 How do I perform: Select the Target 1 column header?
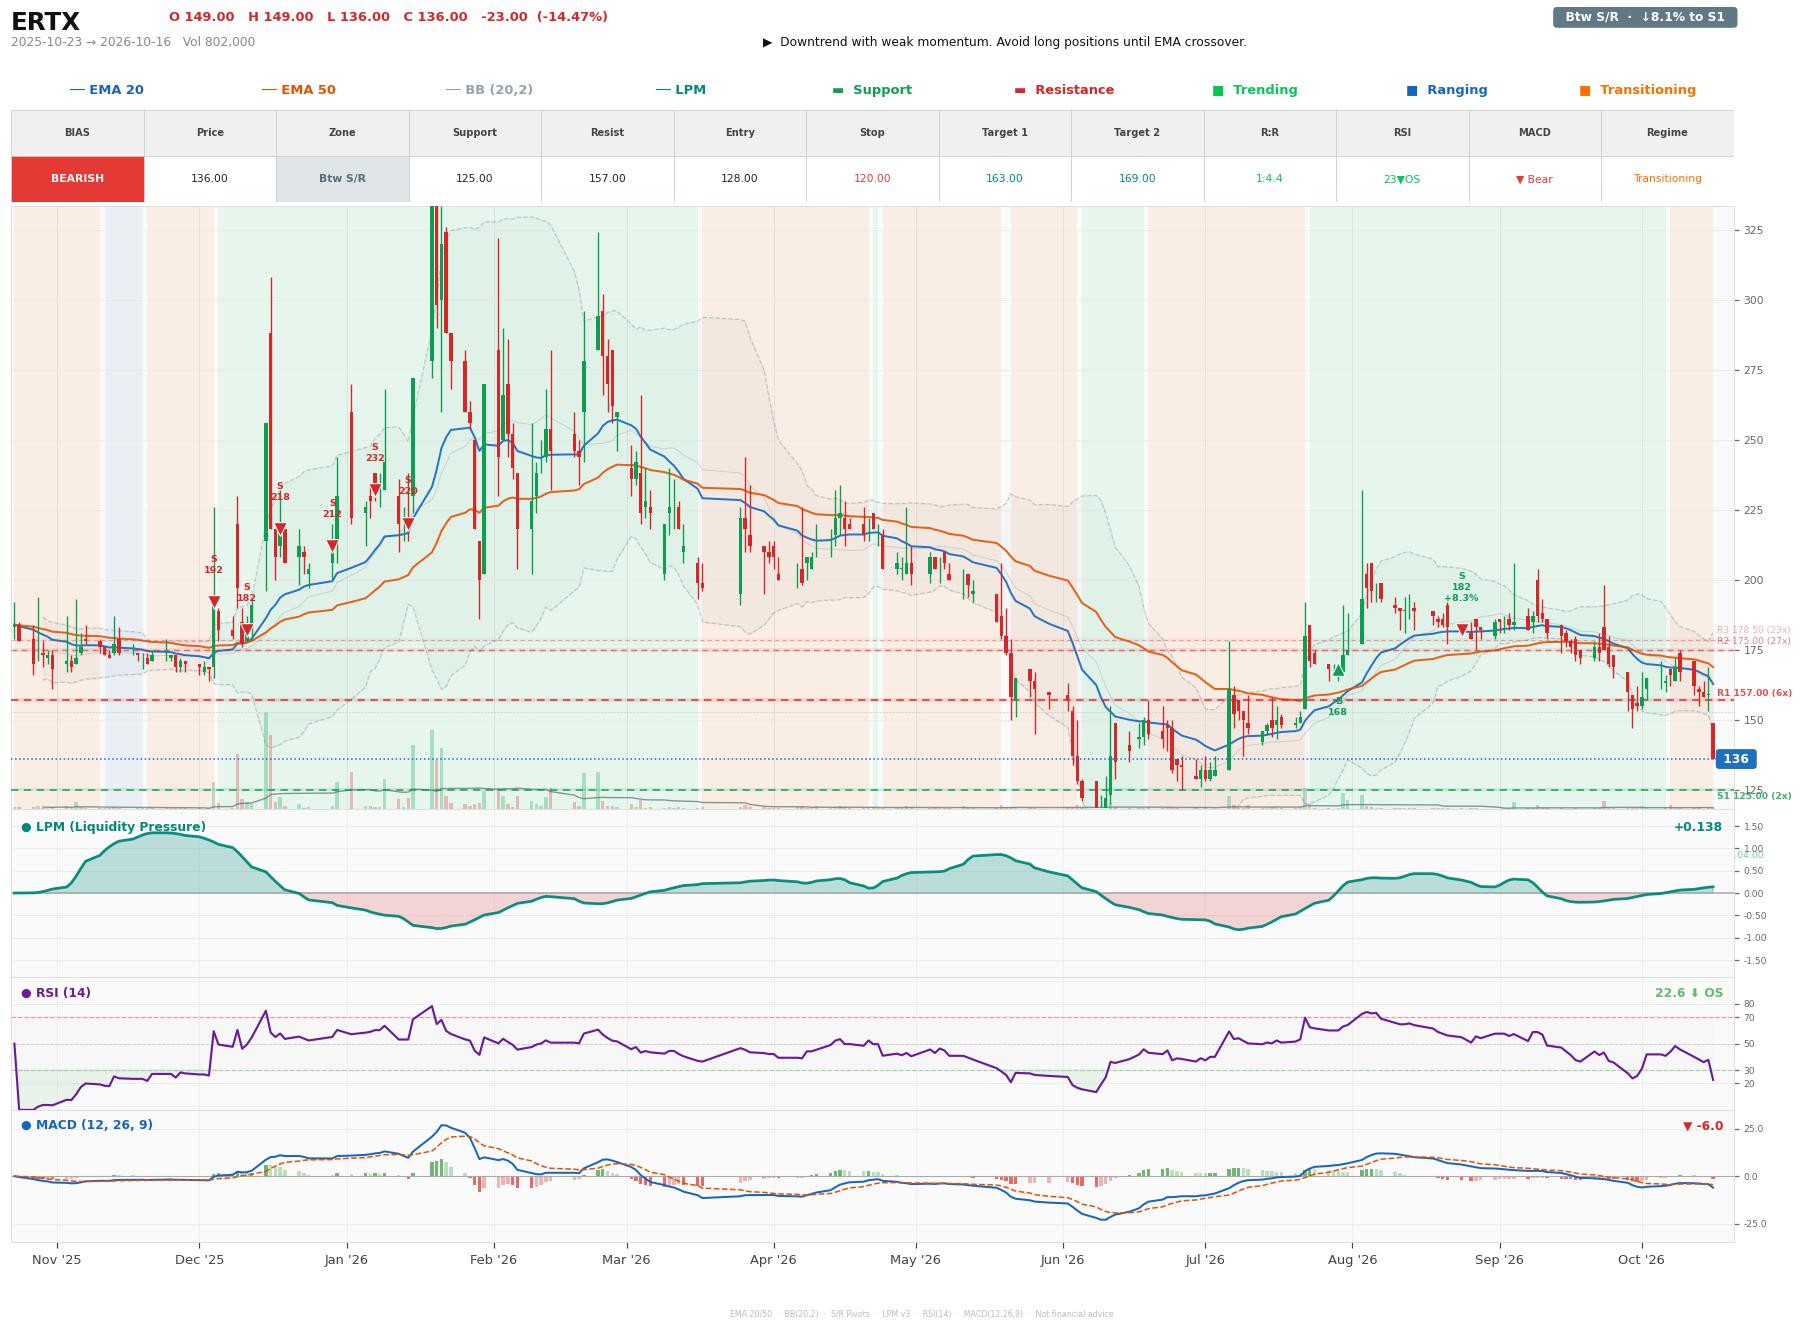pyautogui.click(x=1005, y=133)
